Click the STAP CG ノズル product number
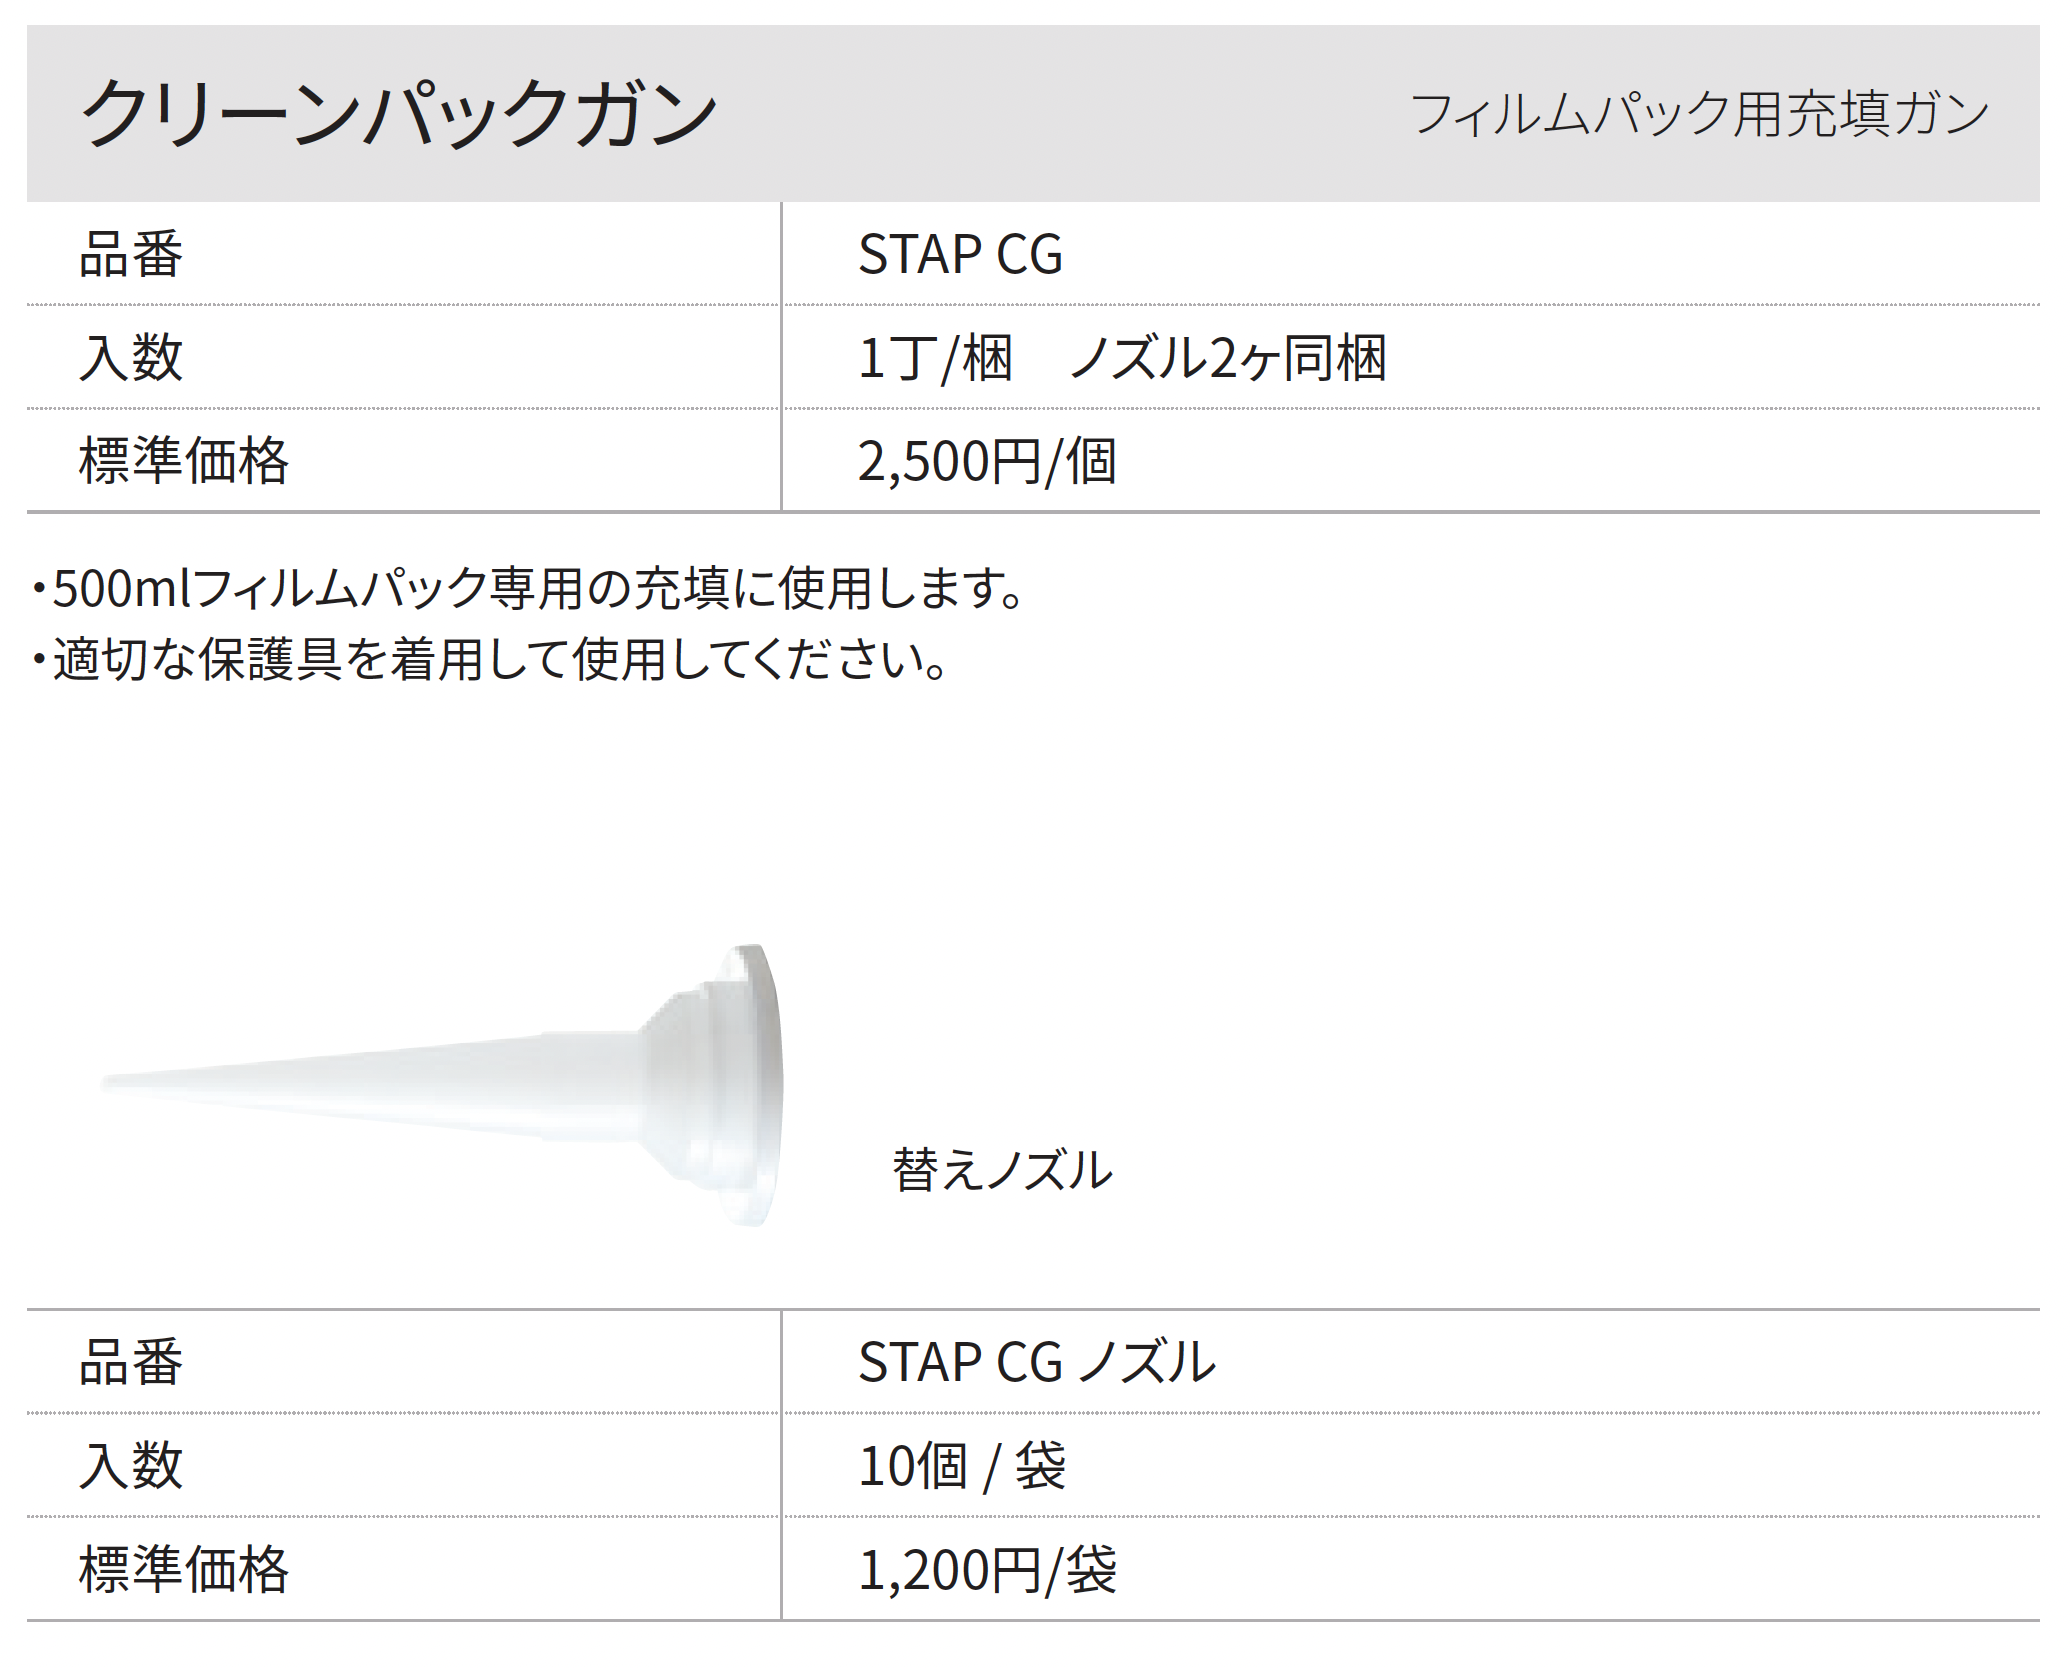Viewport: 2070px width, 1668px height. (1037, 1362)
